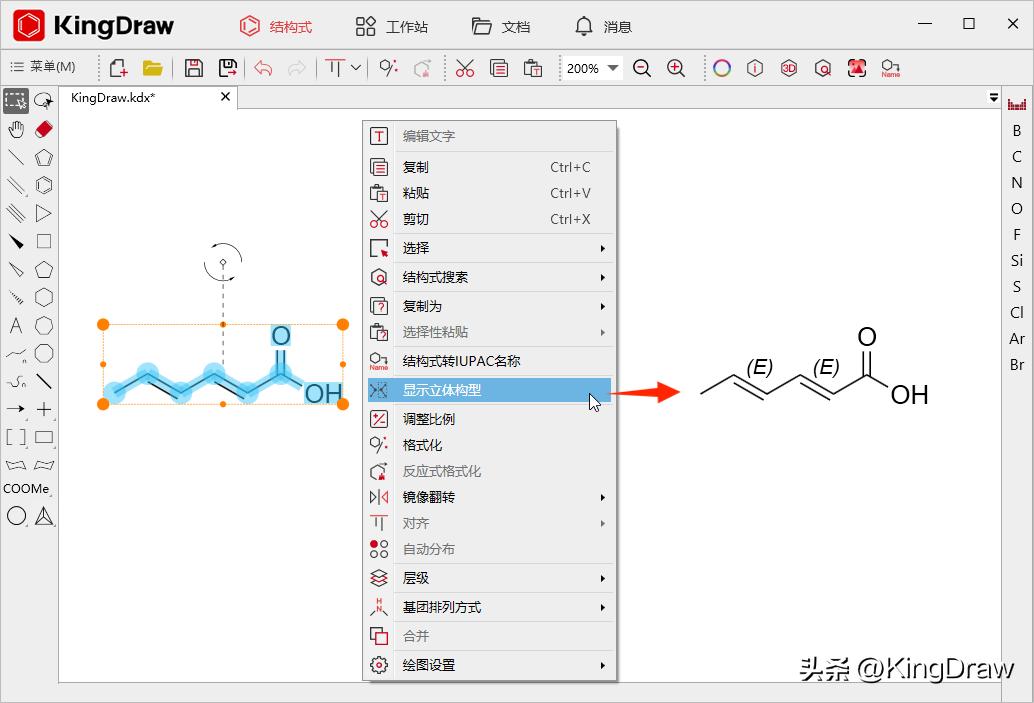Open the 3D structure viewer from the toolbar
The width and height of the screenshot is (1034, 703).
[789, 68]
